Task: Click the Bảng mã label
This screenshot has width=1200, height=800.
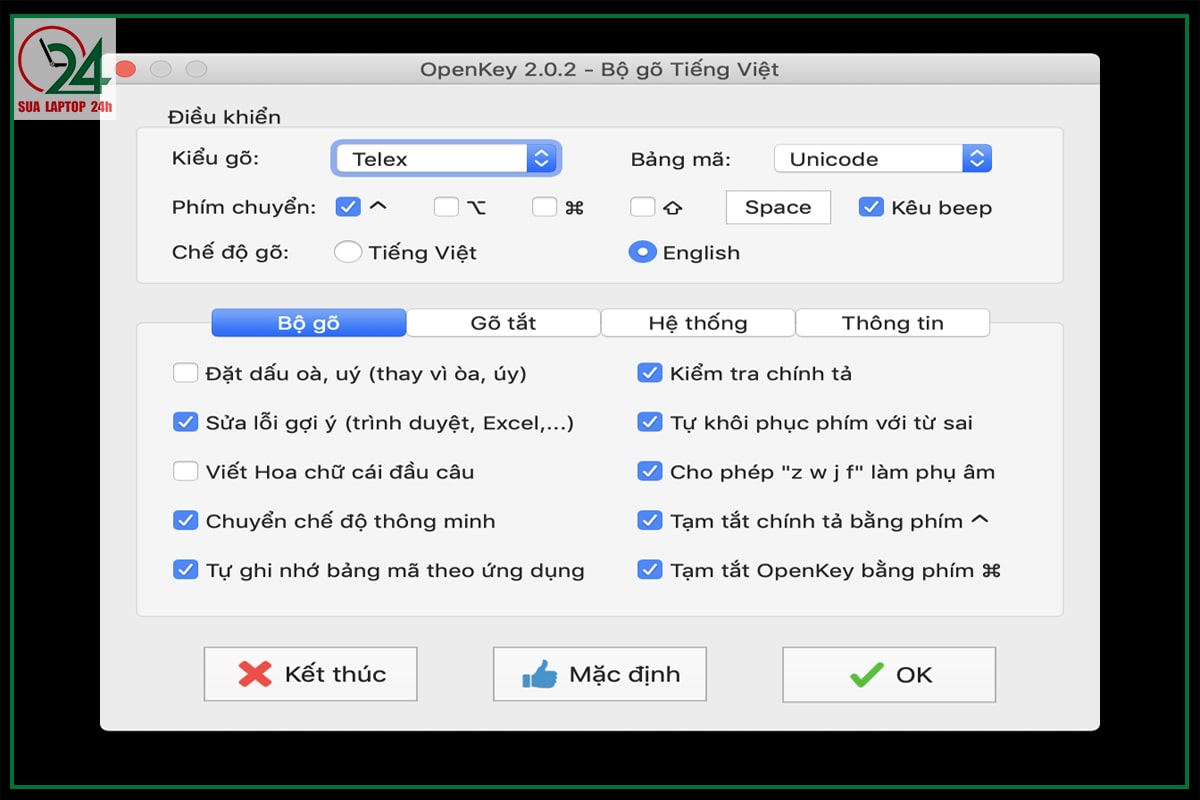Action: 681,159
